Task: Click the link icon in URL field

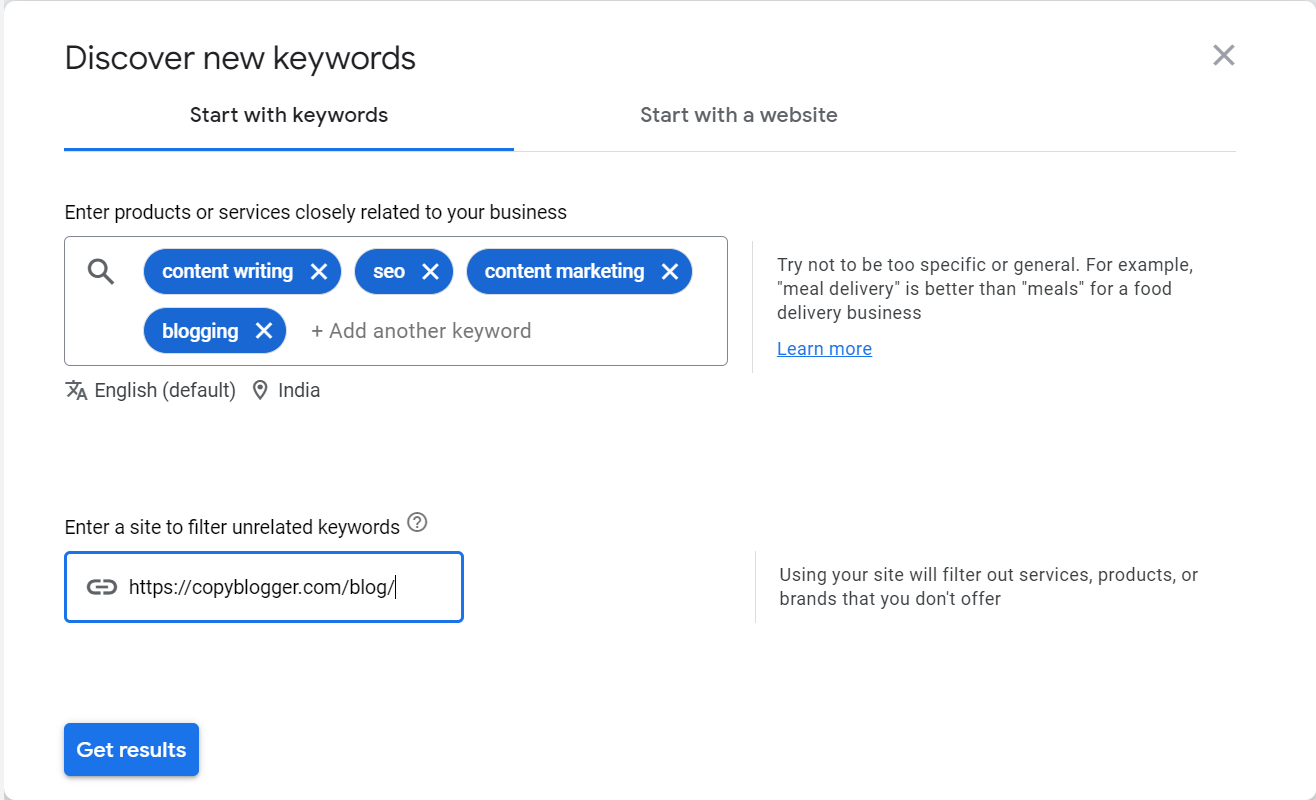Action: tap(102, 587)
